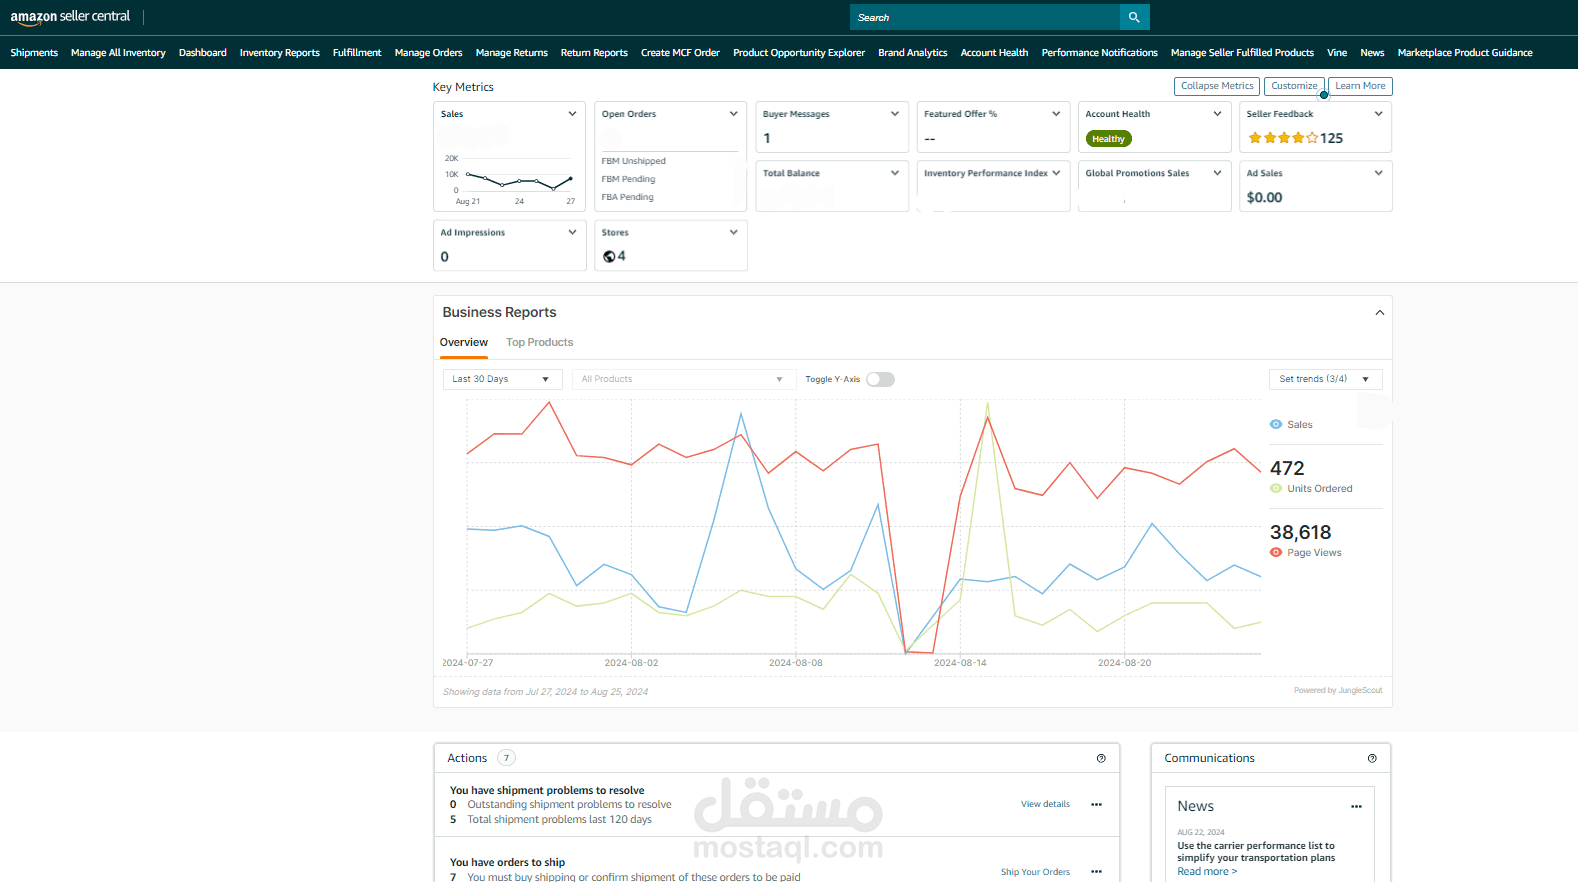
Task: Click the Amazon Seller Central logo
Action: [x=70, y=17]
